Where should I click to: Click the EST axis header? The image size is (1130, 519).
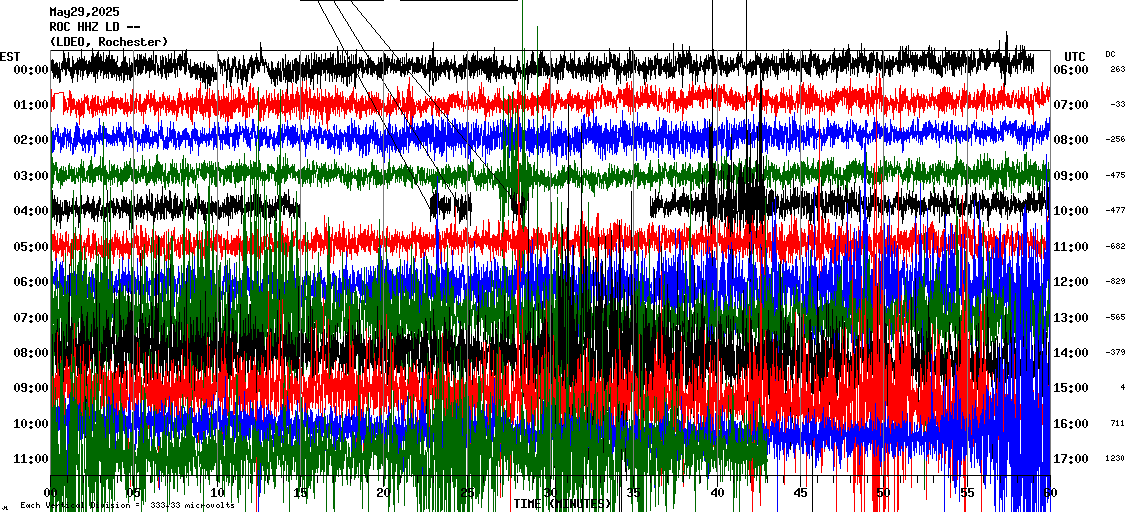tap(10, 56)
